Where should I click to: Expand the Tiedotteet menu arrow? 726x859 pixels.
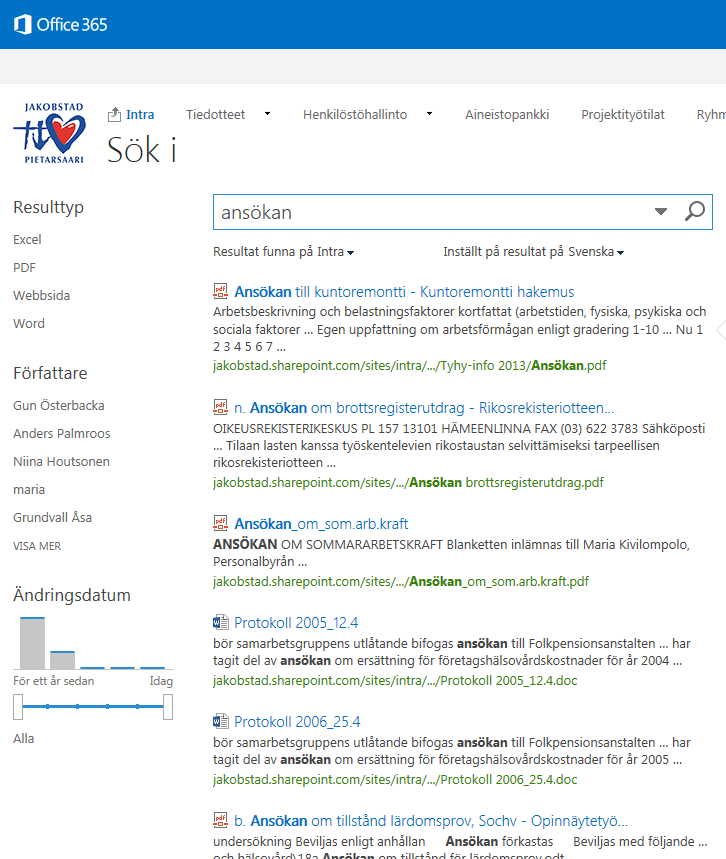(267, 114)
